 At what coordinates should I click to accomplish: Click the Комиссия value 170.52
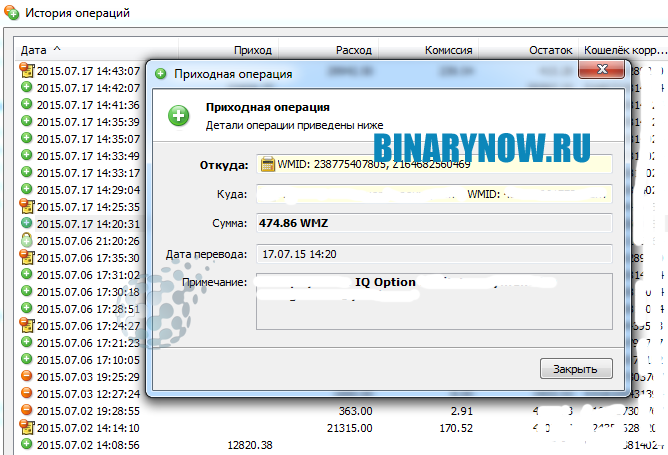[x=456, y=428]
